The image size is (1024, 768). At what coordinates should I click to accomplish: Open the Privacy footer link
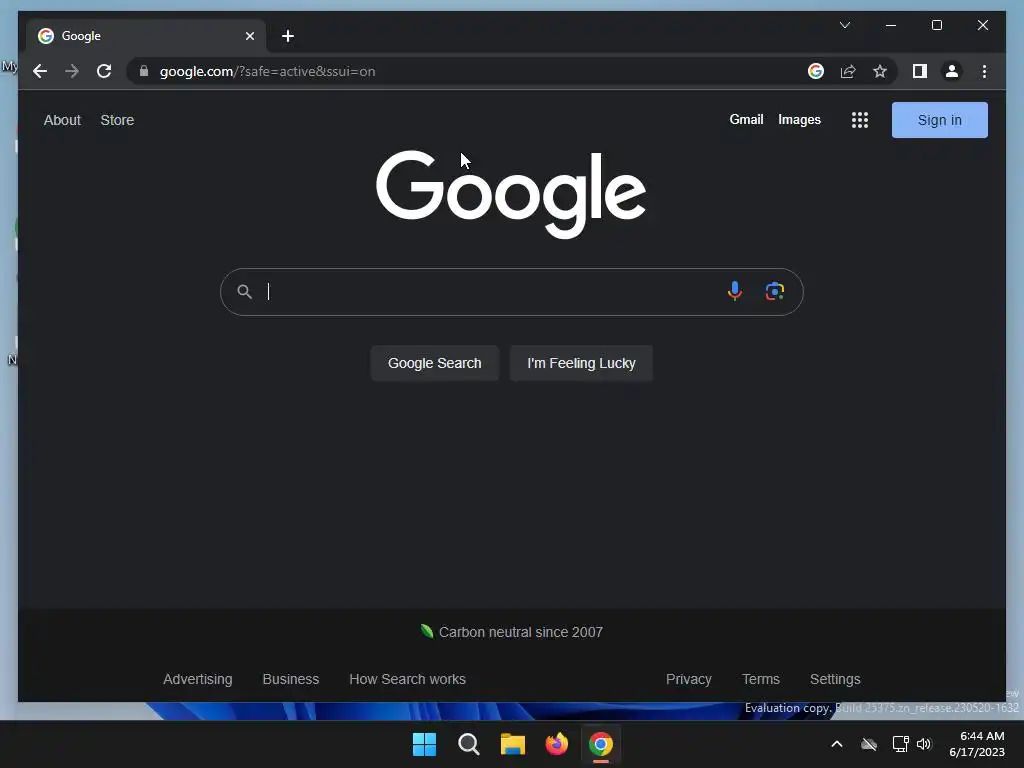pos(688,679)
